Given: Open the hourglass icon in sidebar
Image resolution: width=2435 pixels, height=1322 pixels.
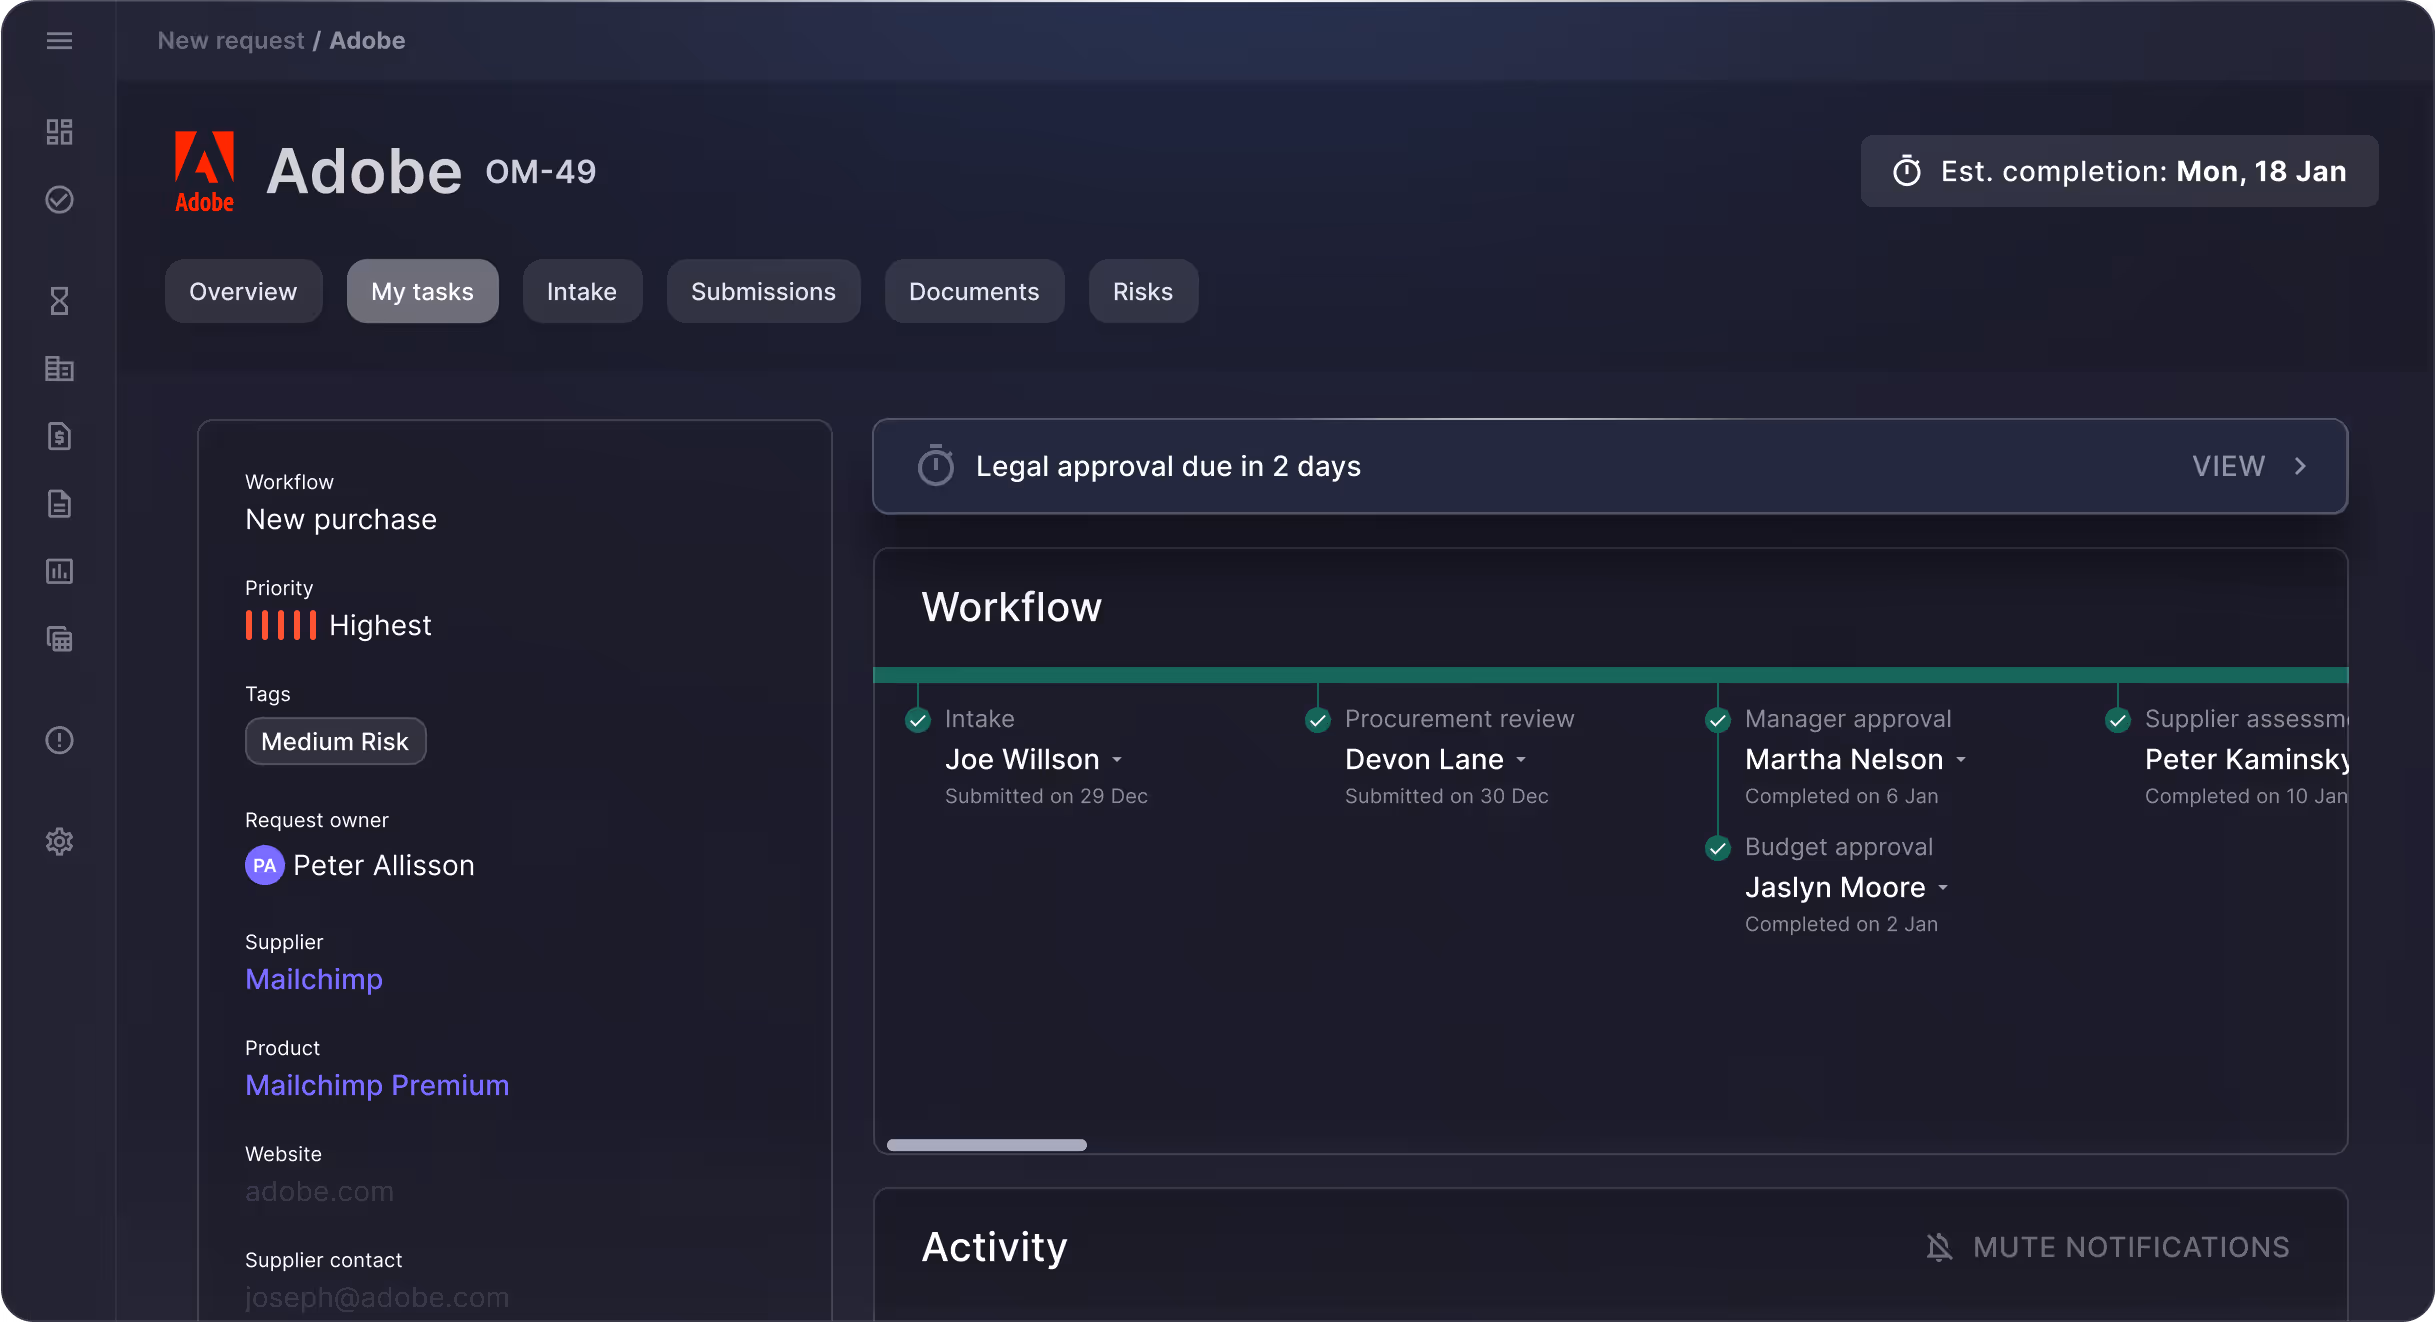Looking at the screenshot, I should pos(59,301).
